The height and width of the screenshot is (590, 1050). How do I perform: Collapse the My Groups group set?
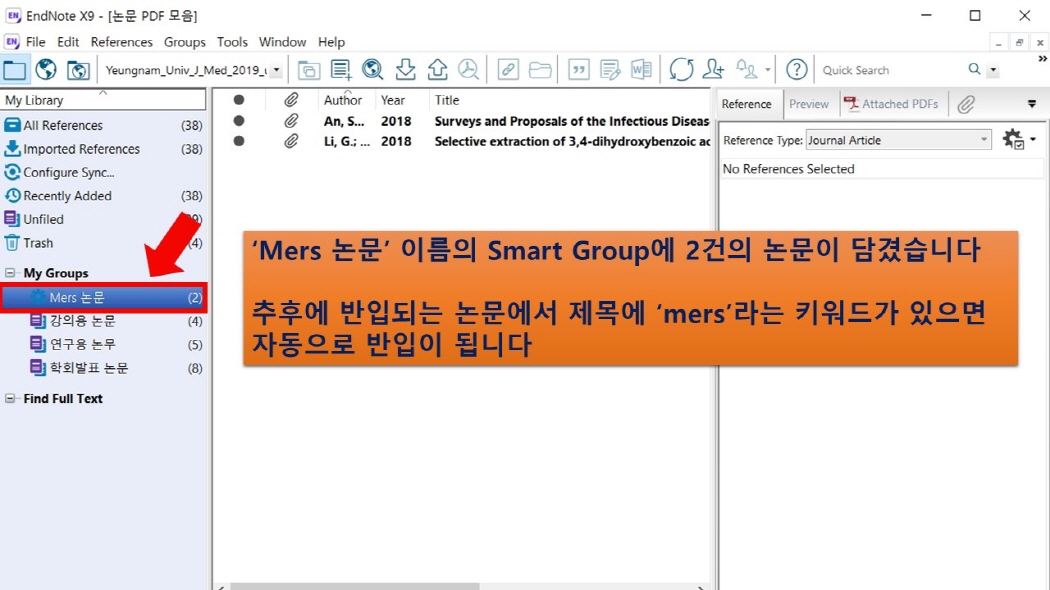(x=10, y=273)
